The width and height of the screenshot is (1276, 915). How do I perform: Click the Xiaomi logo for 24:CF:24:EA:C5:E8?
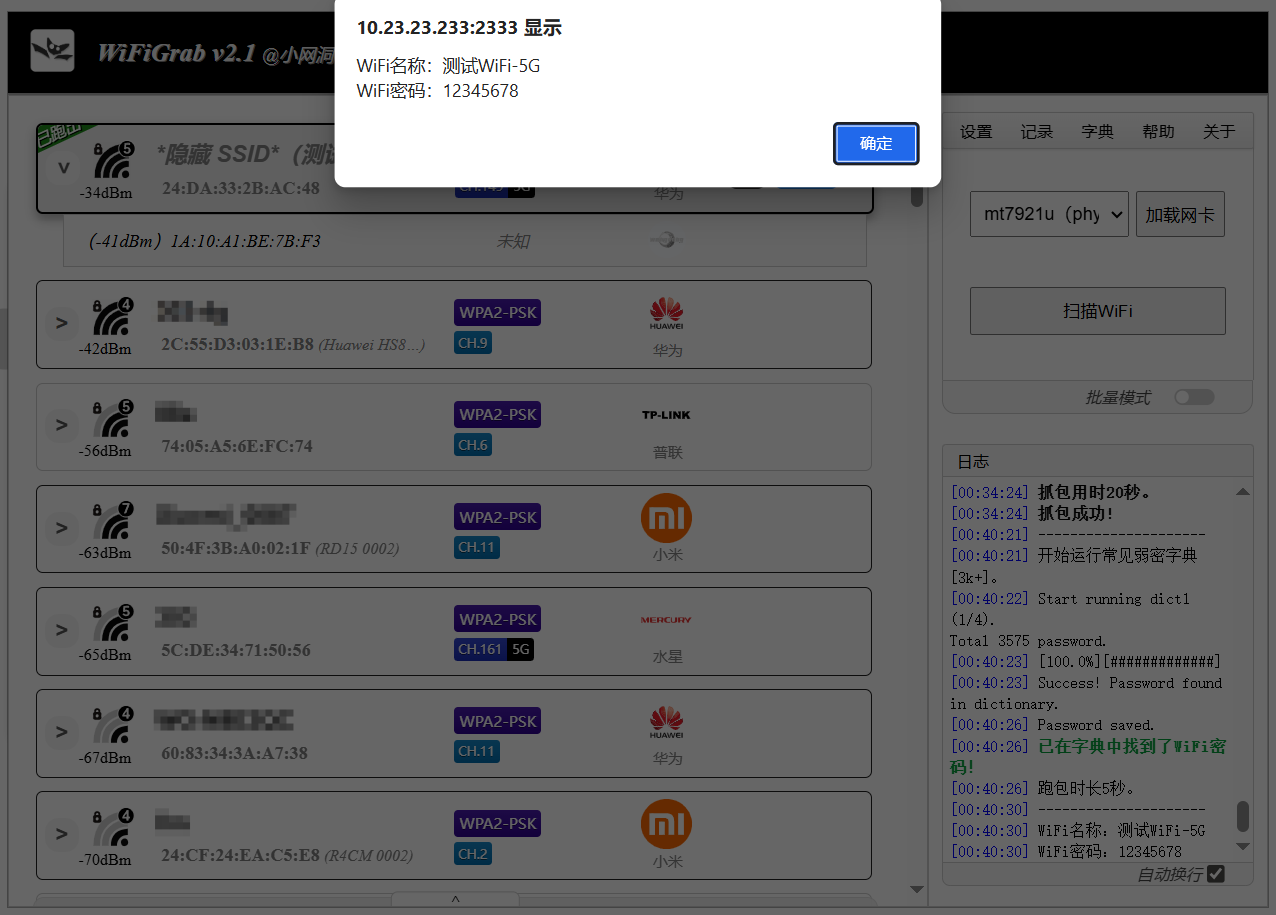[666, 824]
